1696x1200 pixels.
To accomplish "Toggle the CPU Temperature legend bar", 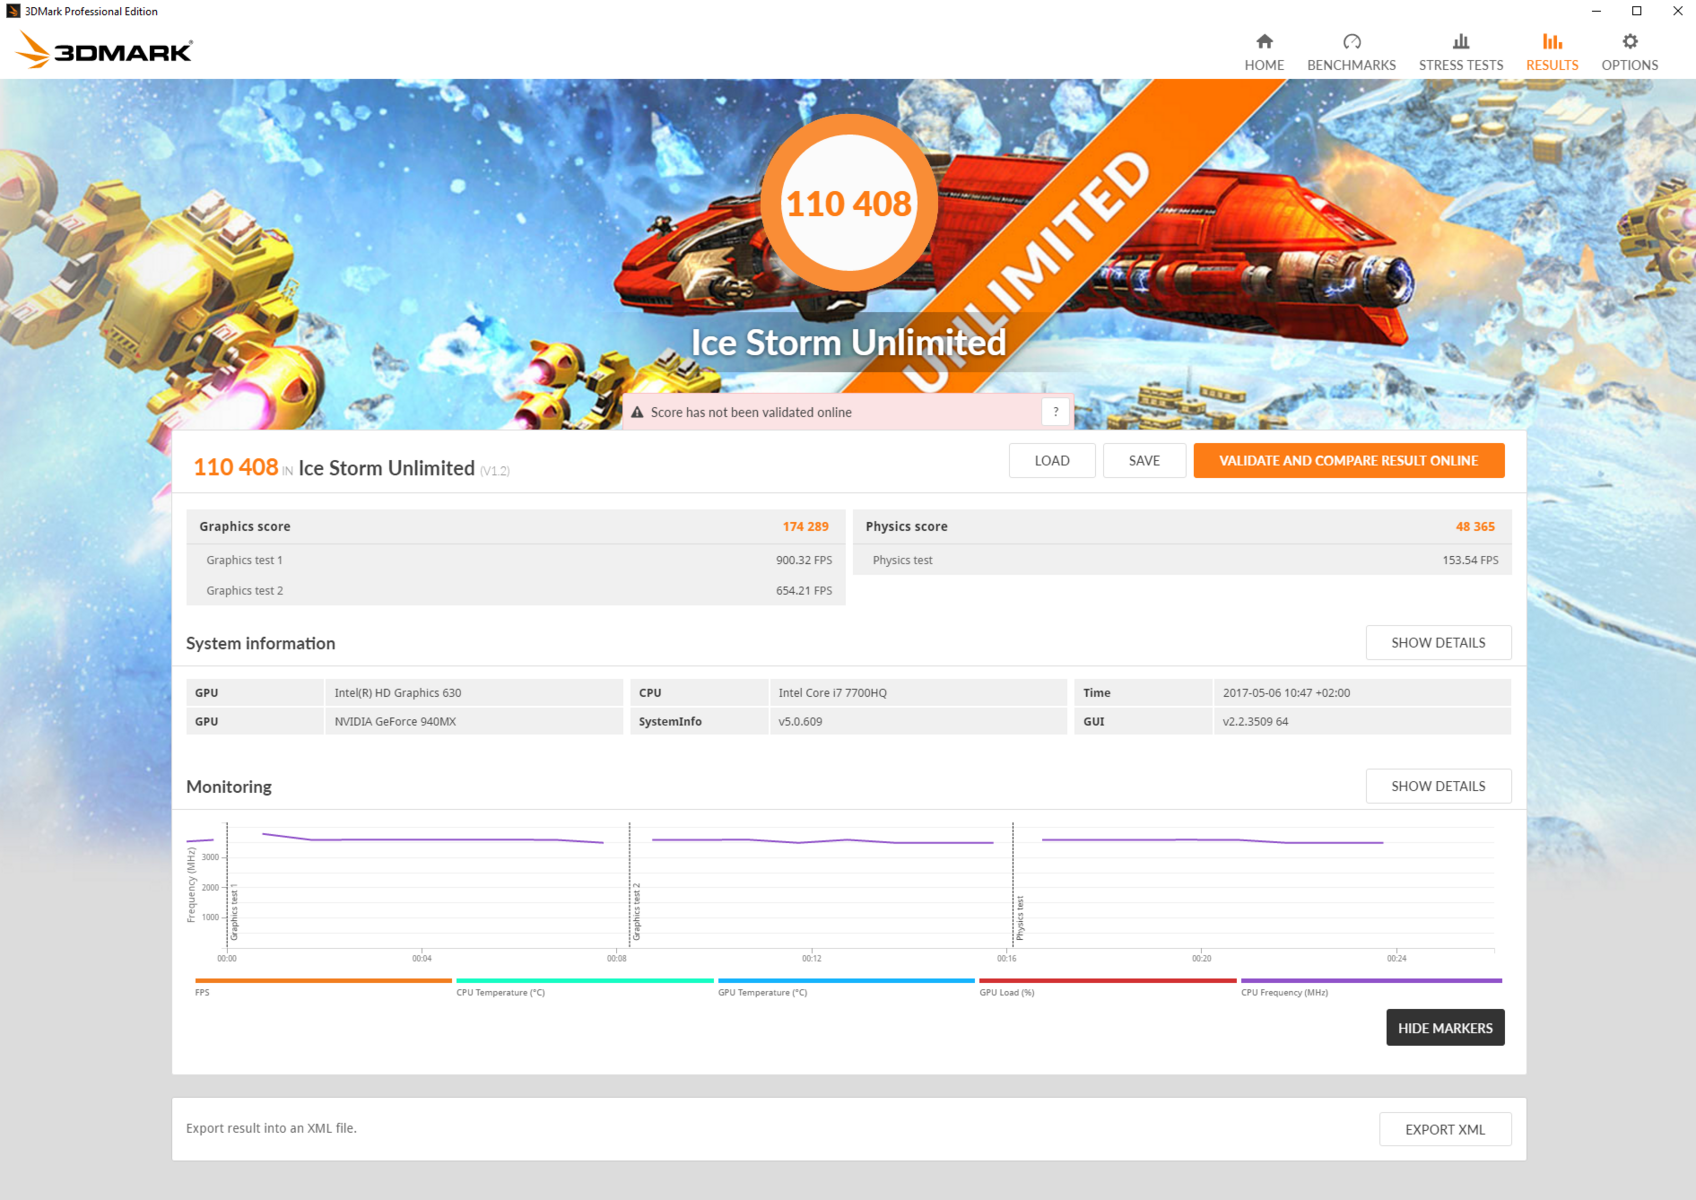I will tap(585, 981).
